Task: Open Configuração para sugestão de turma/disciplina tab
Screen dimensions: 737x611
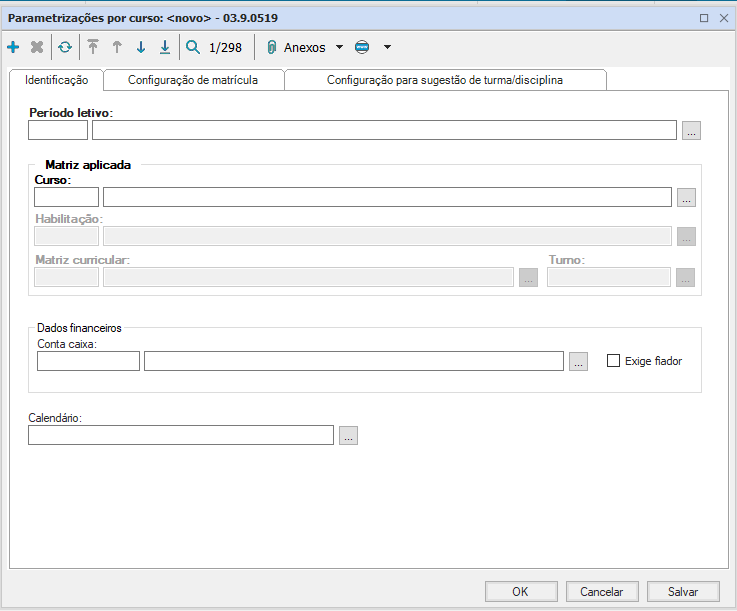Action: click(445, 80)
